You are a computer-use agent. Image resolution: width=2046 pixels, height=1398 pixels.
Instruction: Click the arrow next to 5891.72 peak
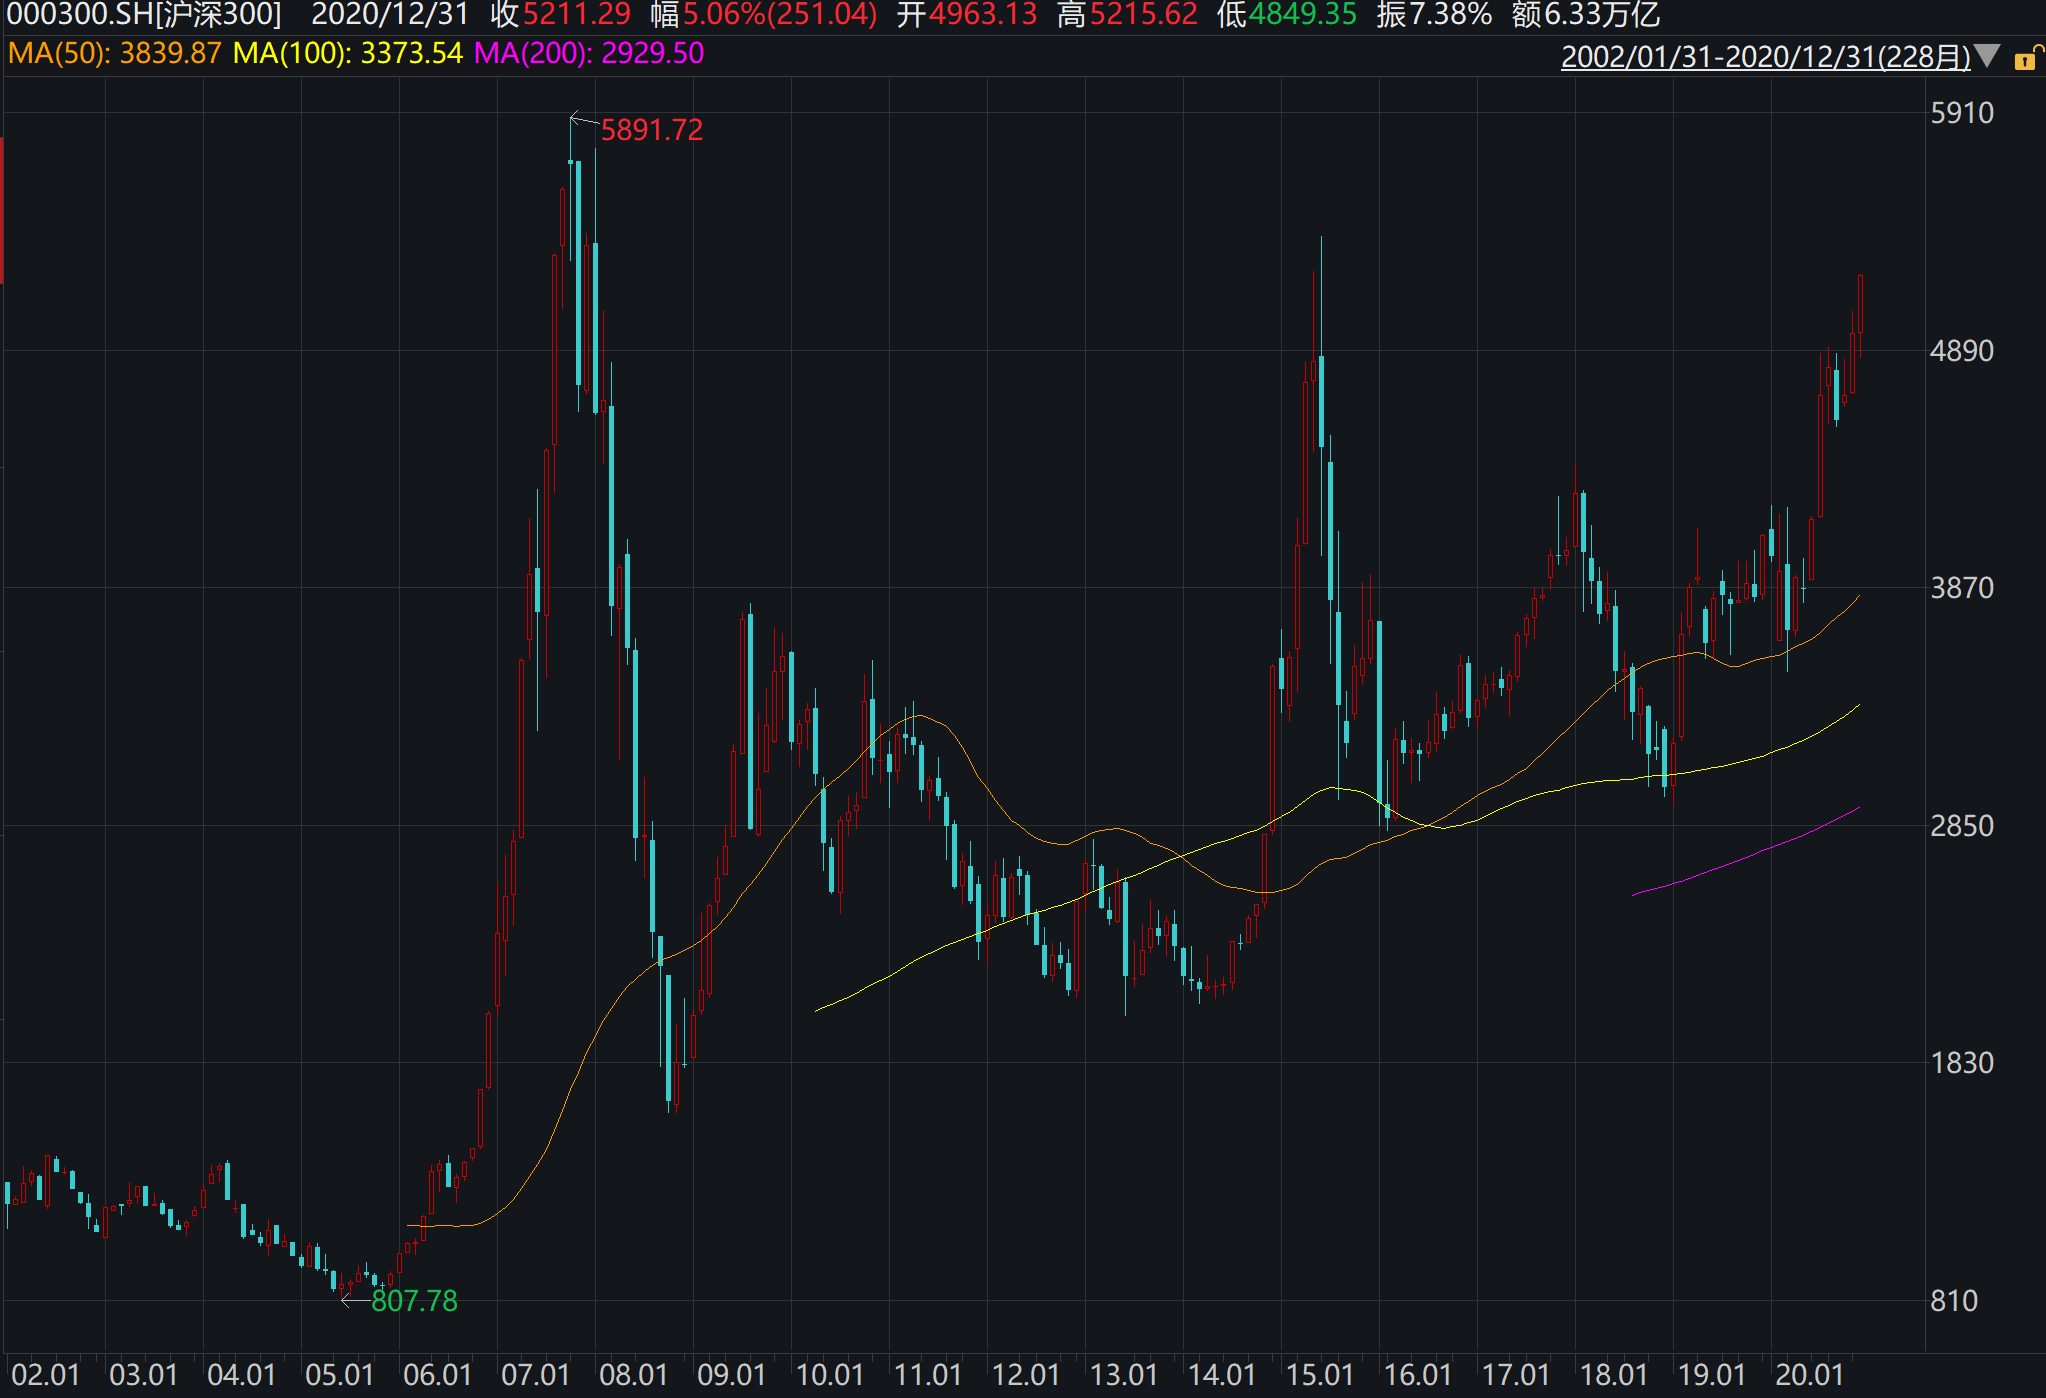coord(583,121)
